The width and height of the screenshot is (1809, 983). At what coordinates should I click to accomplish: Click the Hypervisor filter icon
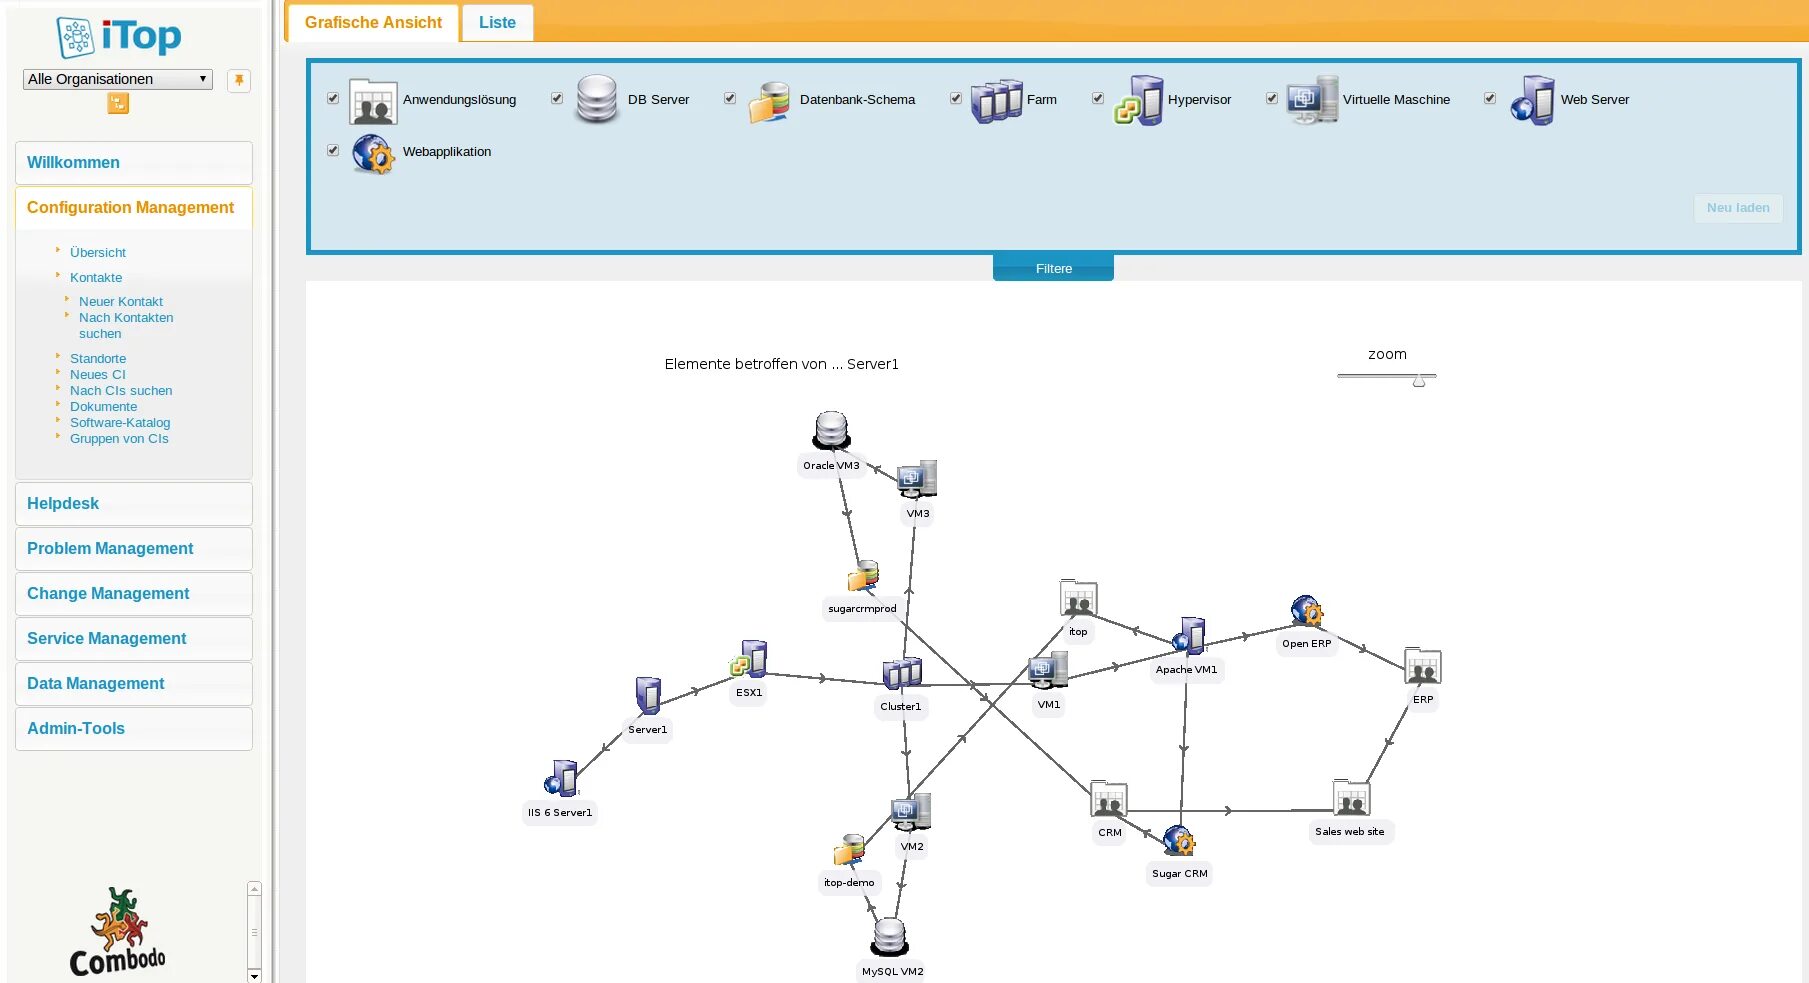(x=1139, y=100)
